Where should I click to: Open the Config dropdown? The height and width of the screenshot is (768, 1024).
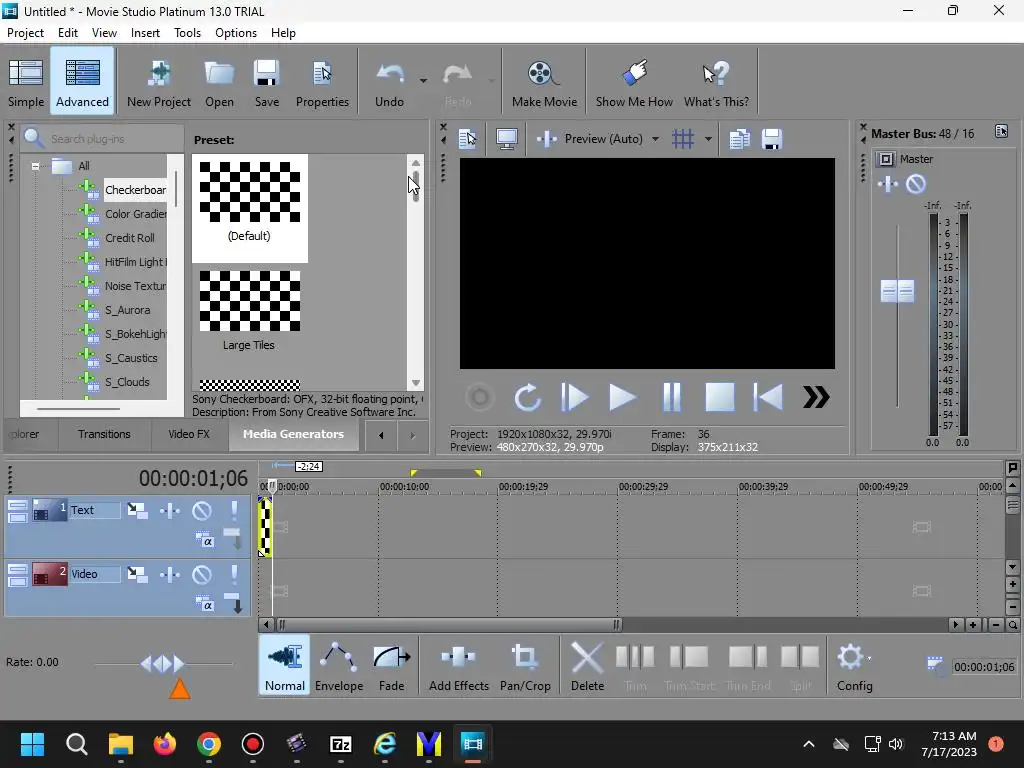(854, 666)
